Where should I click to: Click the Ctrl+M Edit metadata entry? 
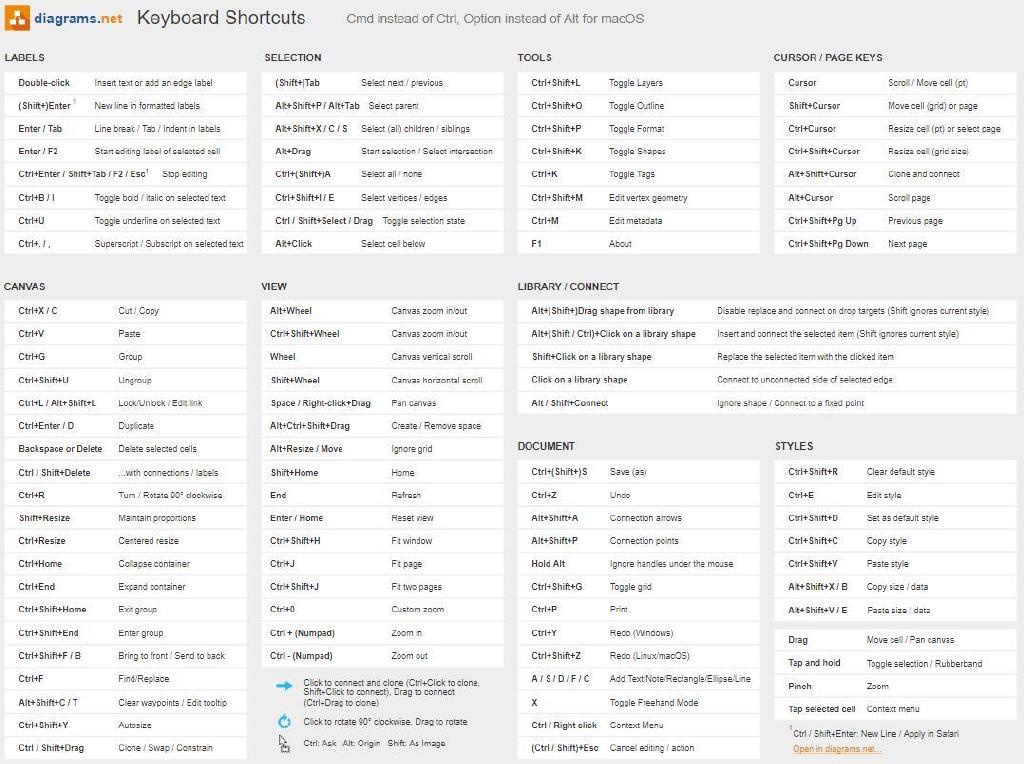[635, 221]
